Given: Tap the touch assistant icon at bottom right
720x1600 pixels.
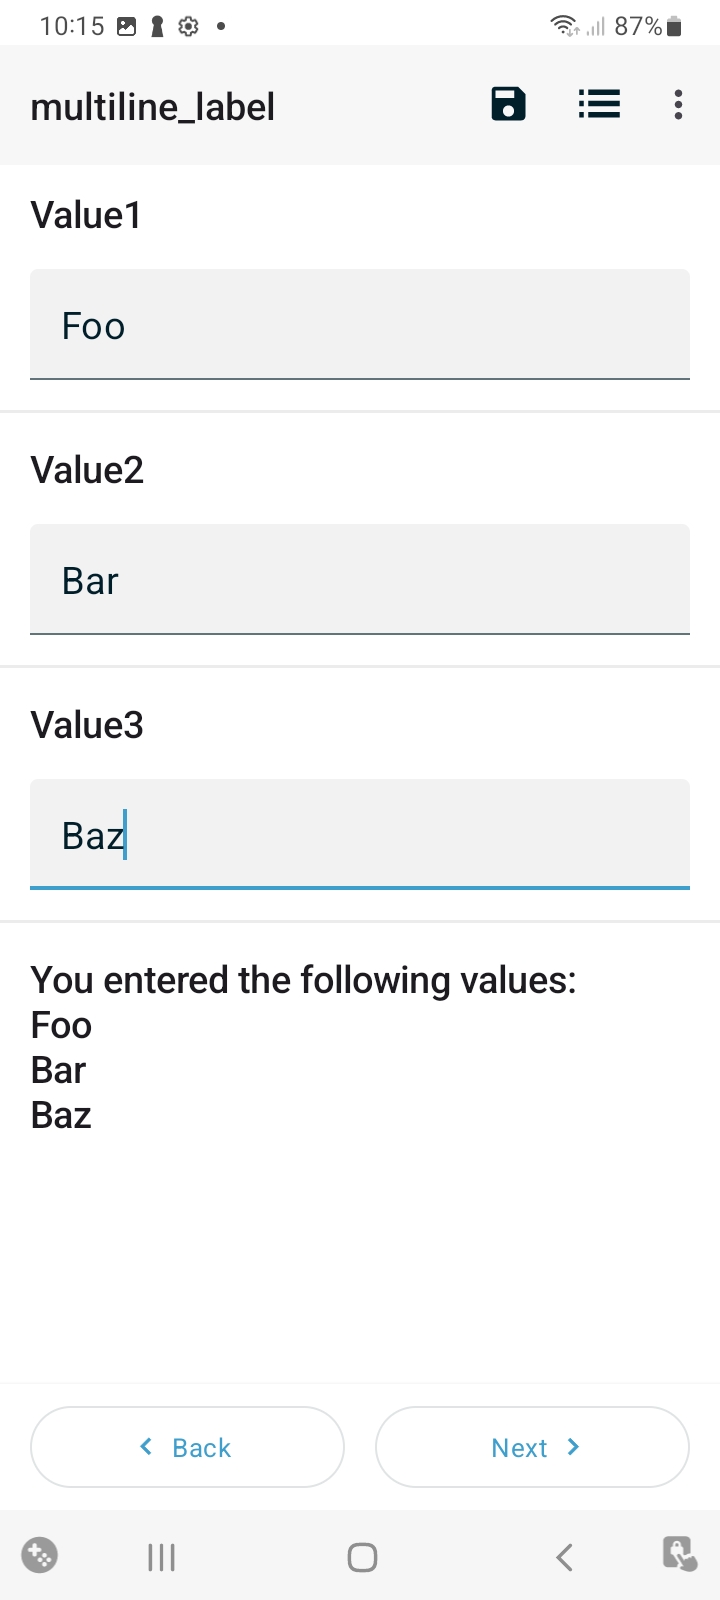Looking at the screenshot, I should click(x=679, y=1554).
